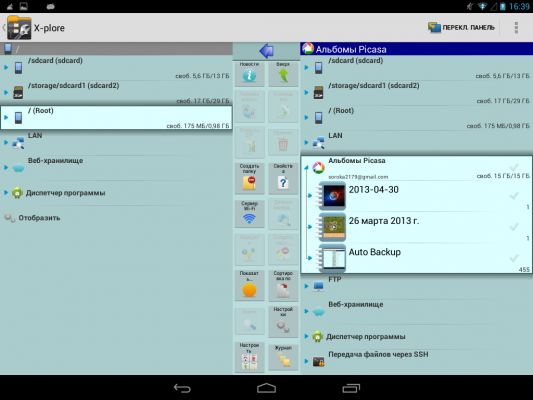This screenshot has height=400, width=533.
Task: Collapse Альбомы Picasa in the right pane
Action: (306, 167)
